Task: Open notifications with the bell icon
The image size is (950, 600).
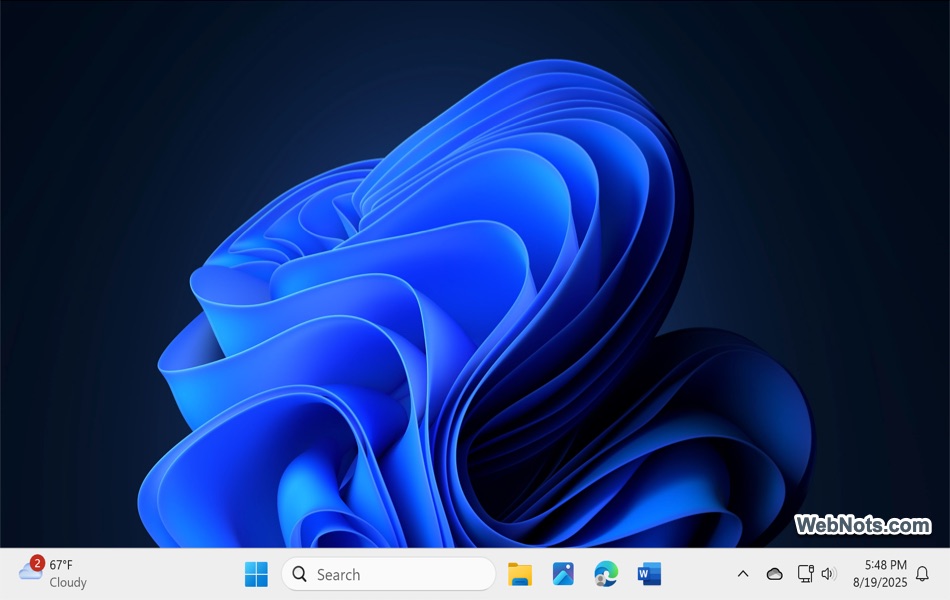Action: point(922,573)
